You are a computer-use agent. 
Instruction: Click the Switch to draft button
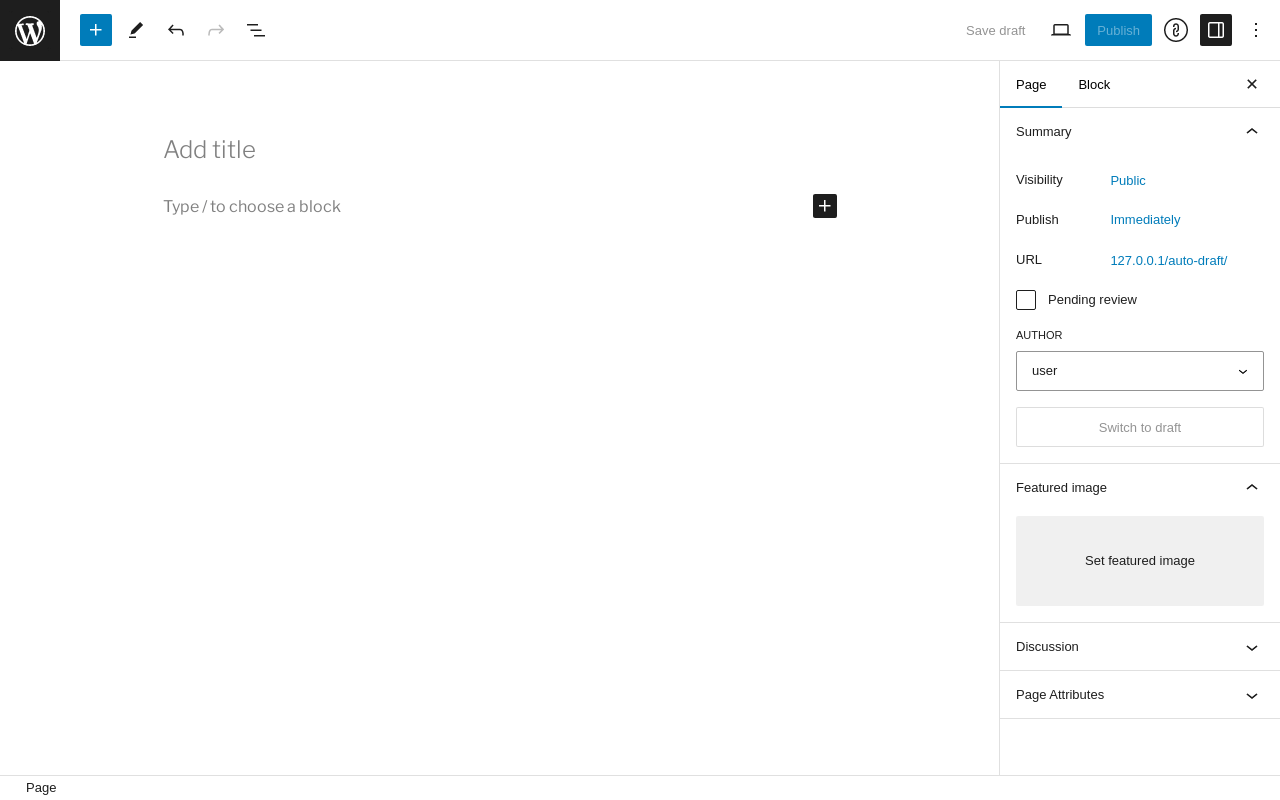click(x=1140, y=427)
